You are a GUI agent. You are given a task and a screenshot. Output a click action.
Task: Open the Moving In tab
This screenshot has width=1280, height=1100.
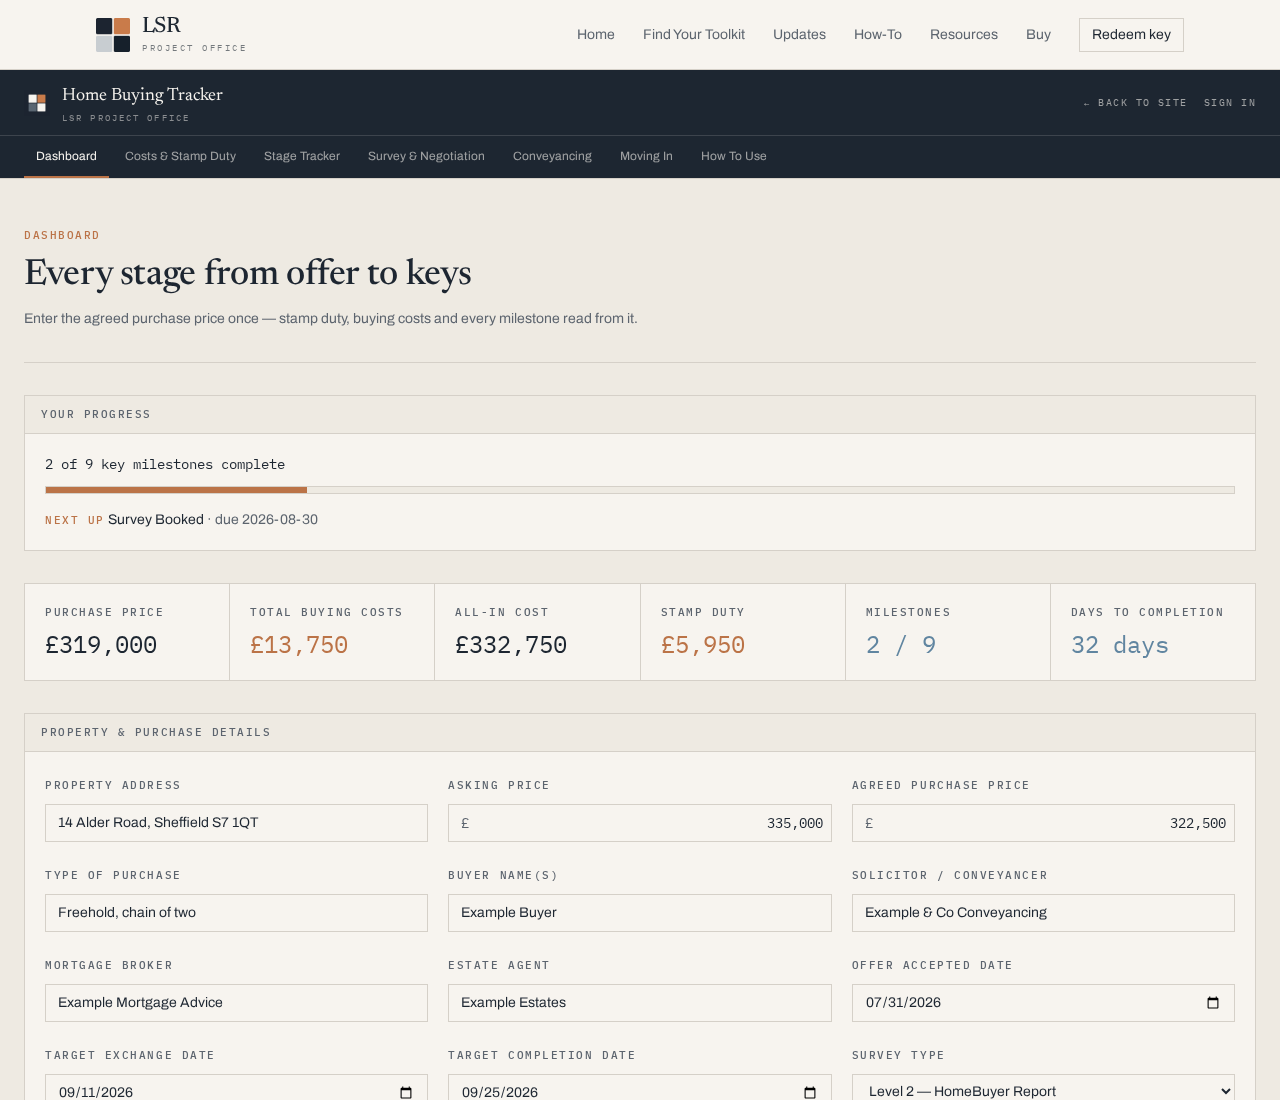click(x=646, y=157)
